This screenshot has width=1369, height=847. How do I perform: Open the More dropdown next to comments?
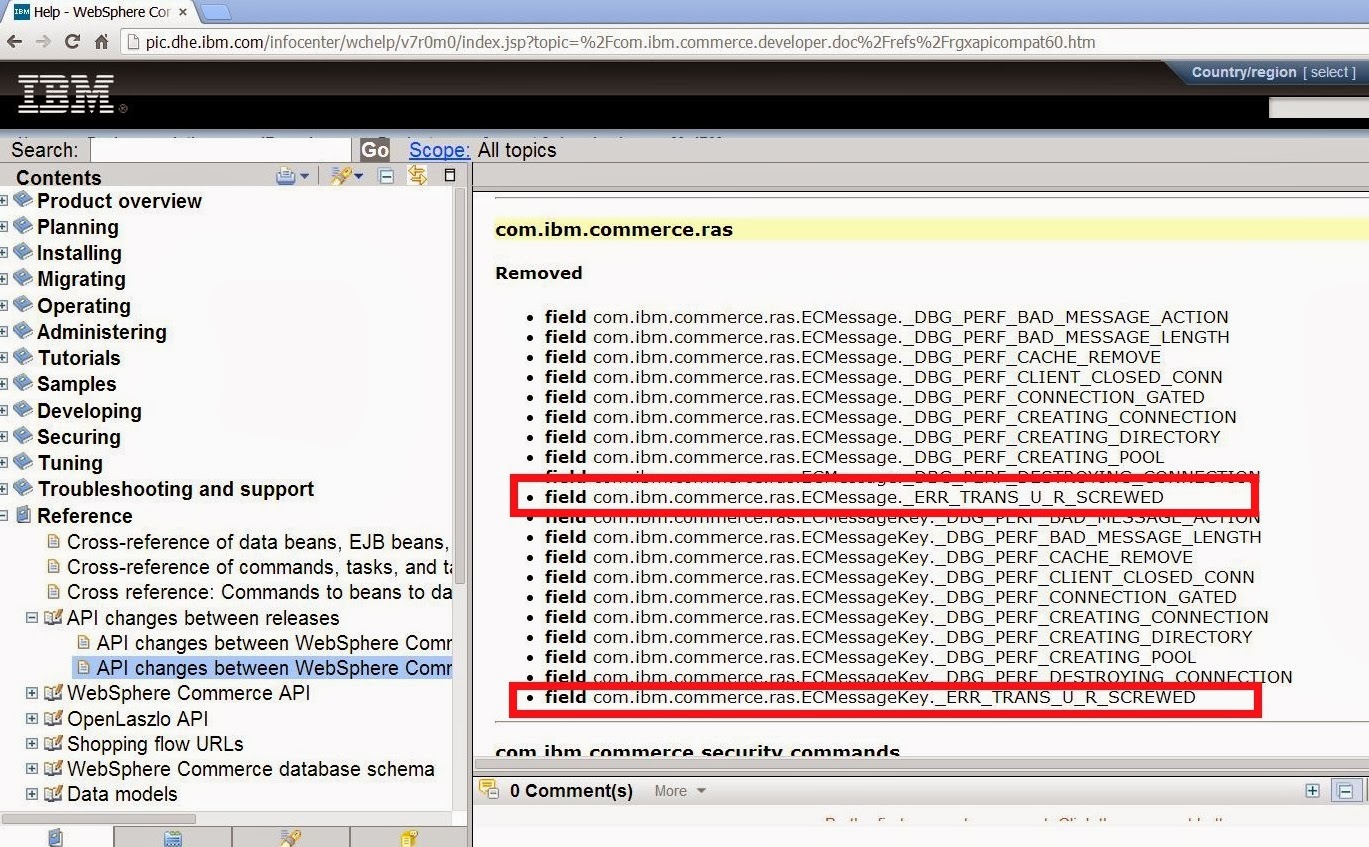(x=680, y=791)
